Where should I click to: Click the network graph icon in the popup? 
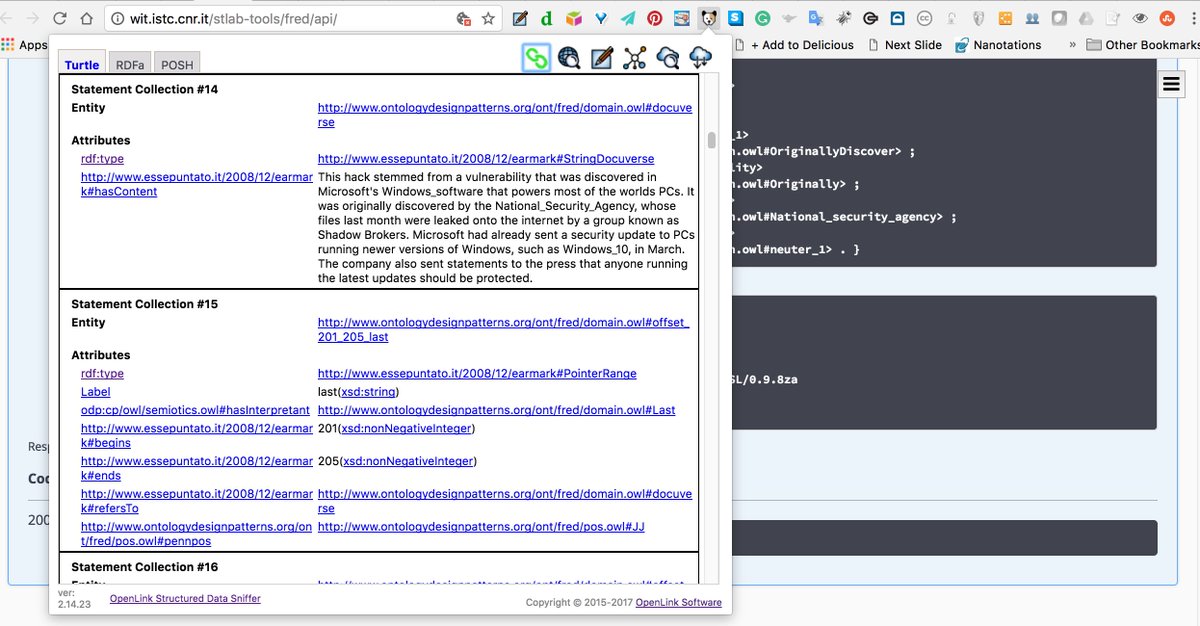635,58
